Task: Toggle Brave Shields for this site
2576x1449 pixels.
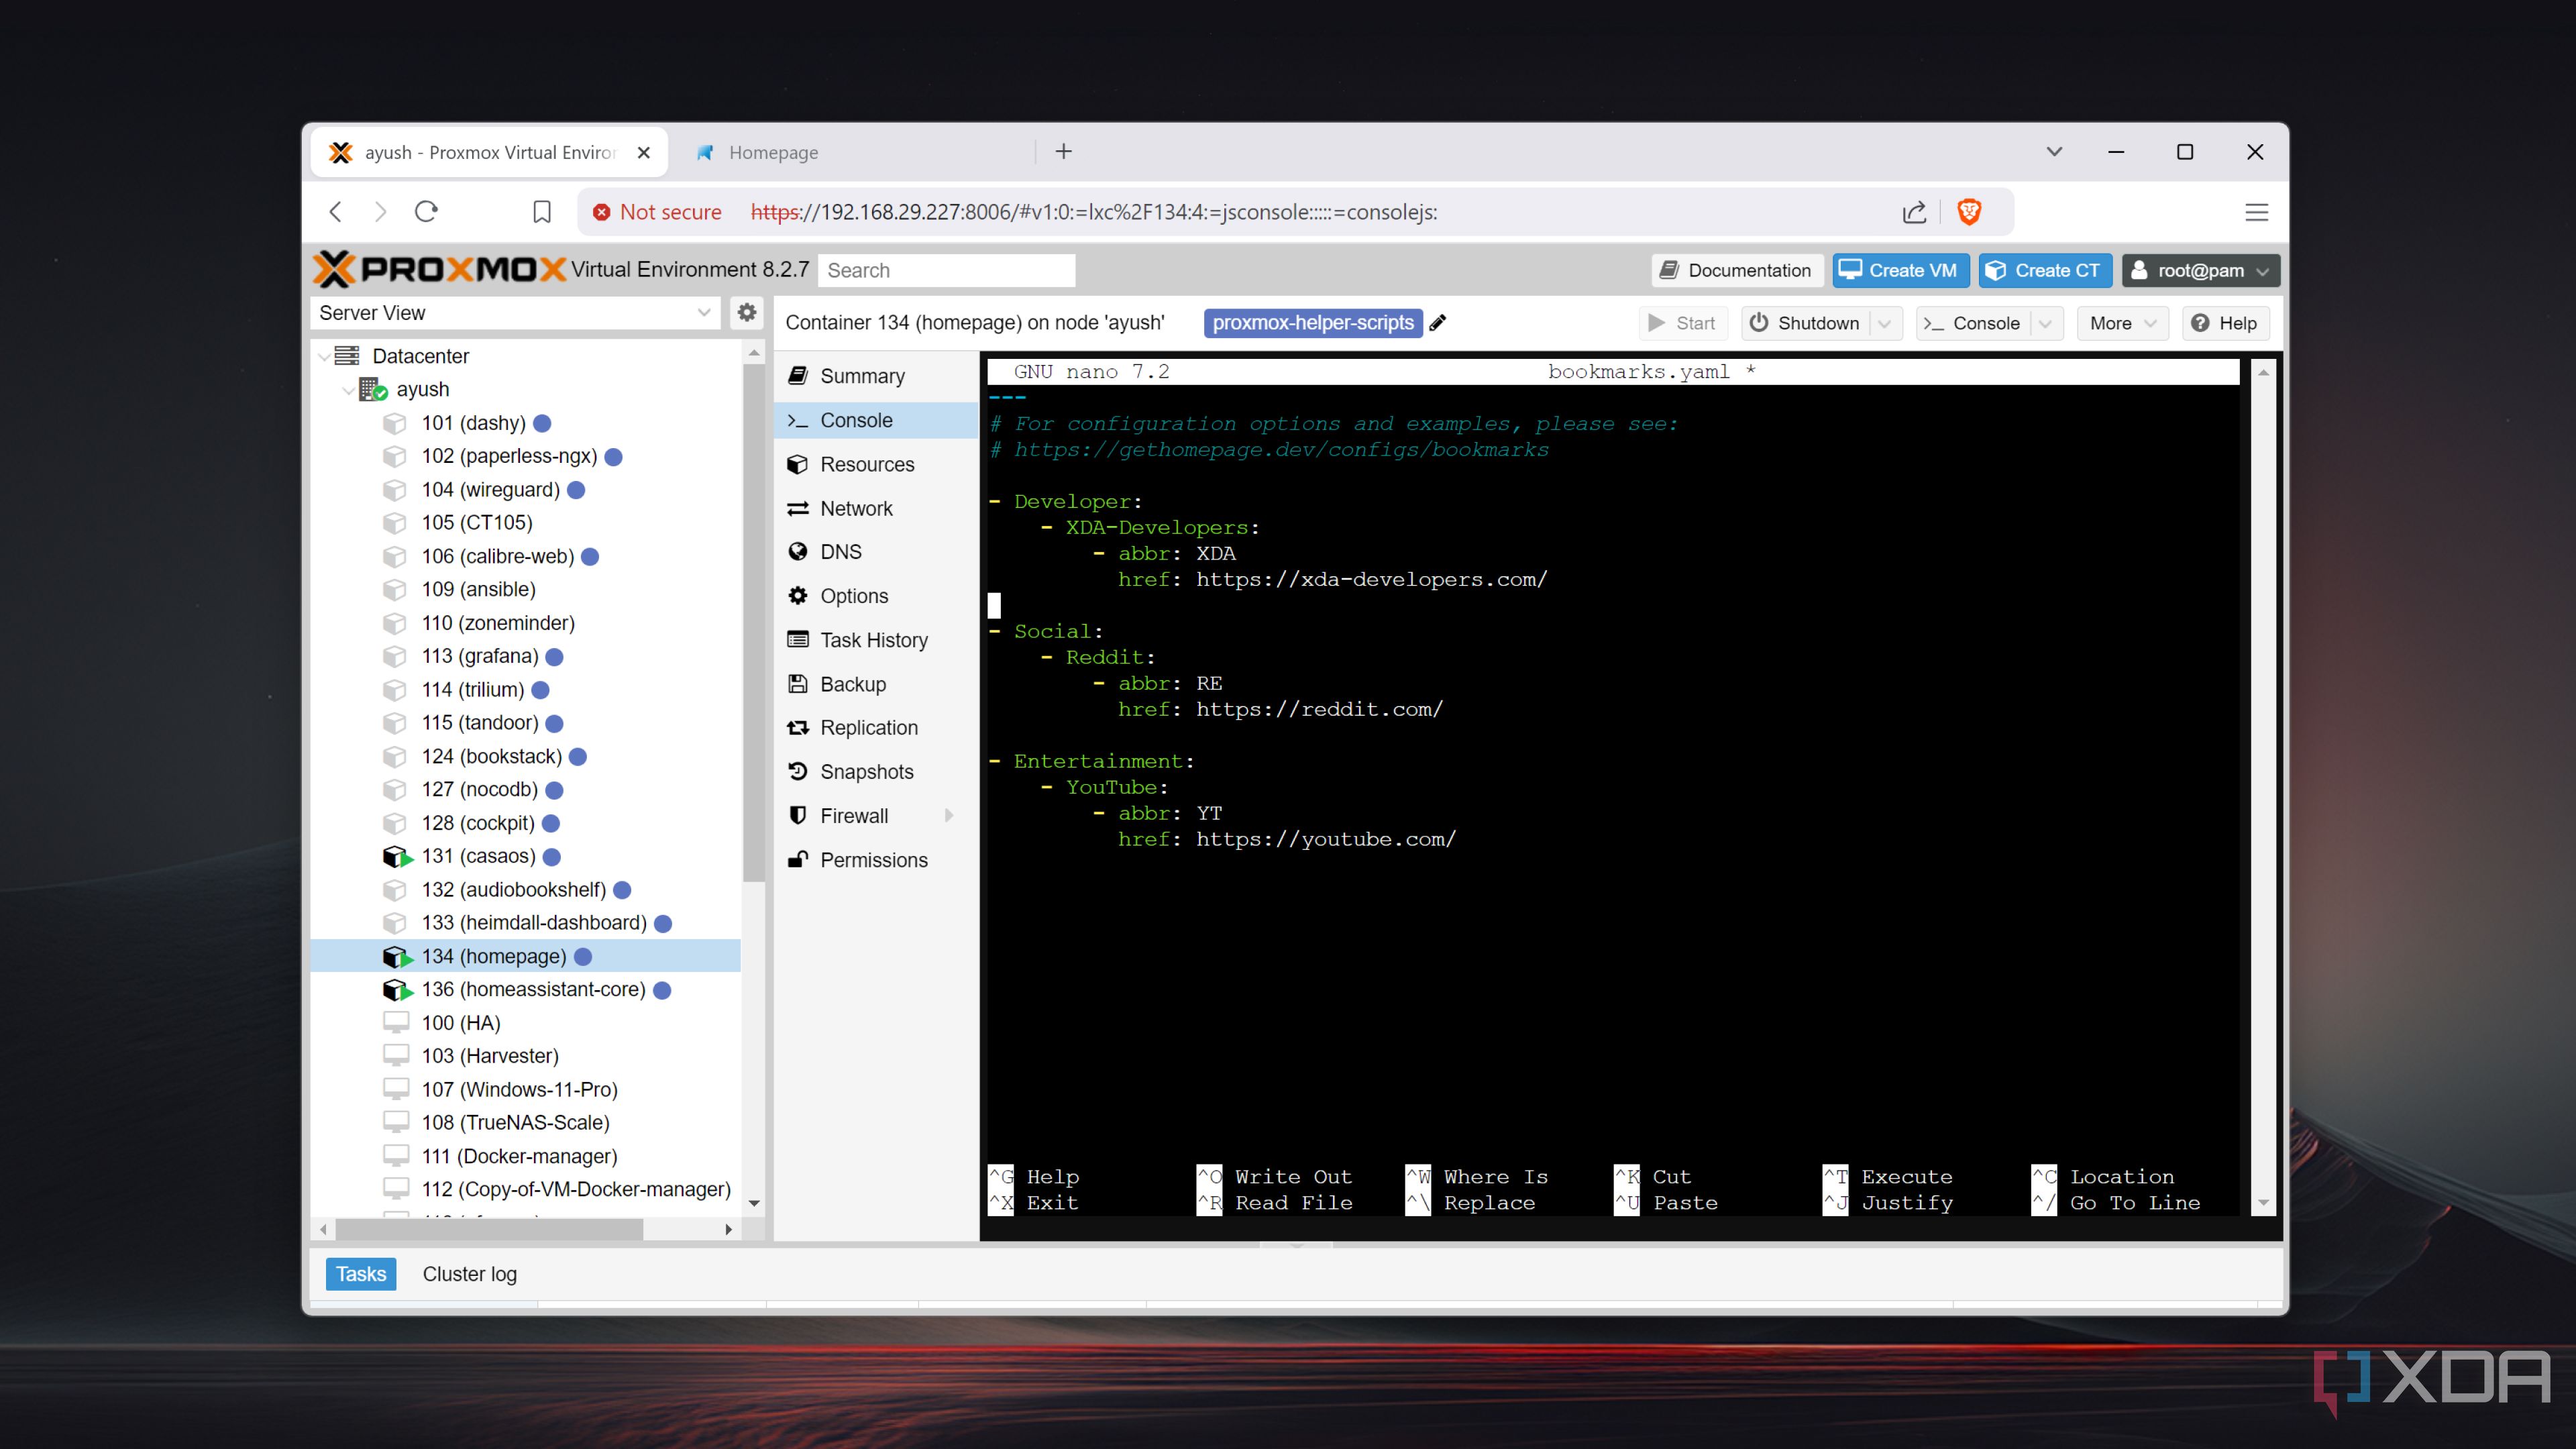Action: point(1968,212)
